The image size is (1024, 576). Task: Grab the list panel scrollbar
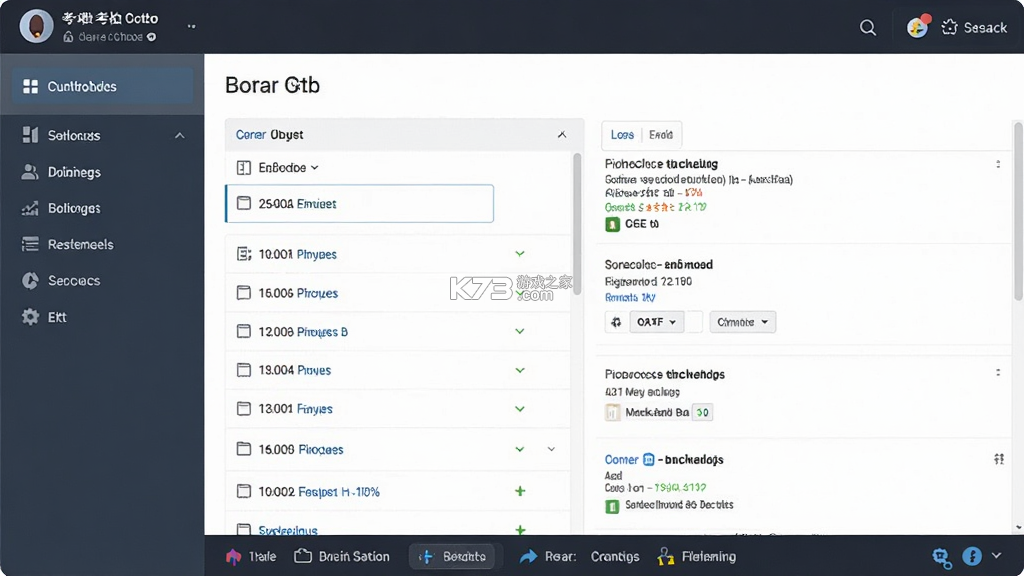pyautogui.click(x=577, y=223)
